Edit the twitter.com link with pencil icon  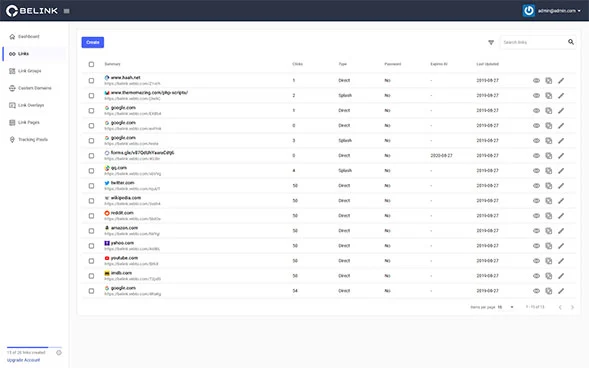click(x=561, y=186)
